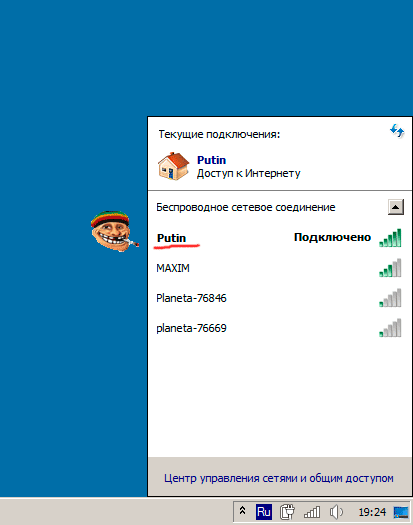Click the blue Putin connection name link
The width and height of the screenshot is (413, 525).
pyautogui.click(x=211, y=160)
